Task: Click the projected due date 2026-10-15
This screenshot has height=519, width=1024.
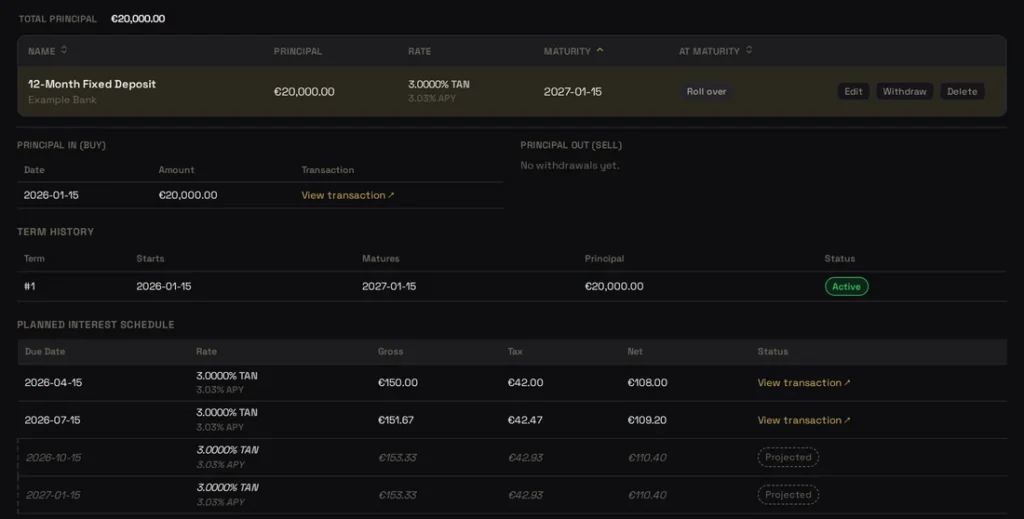Action: tap(54, 458)
